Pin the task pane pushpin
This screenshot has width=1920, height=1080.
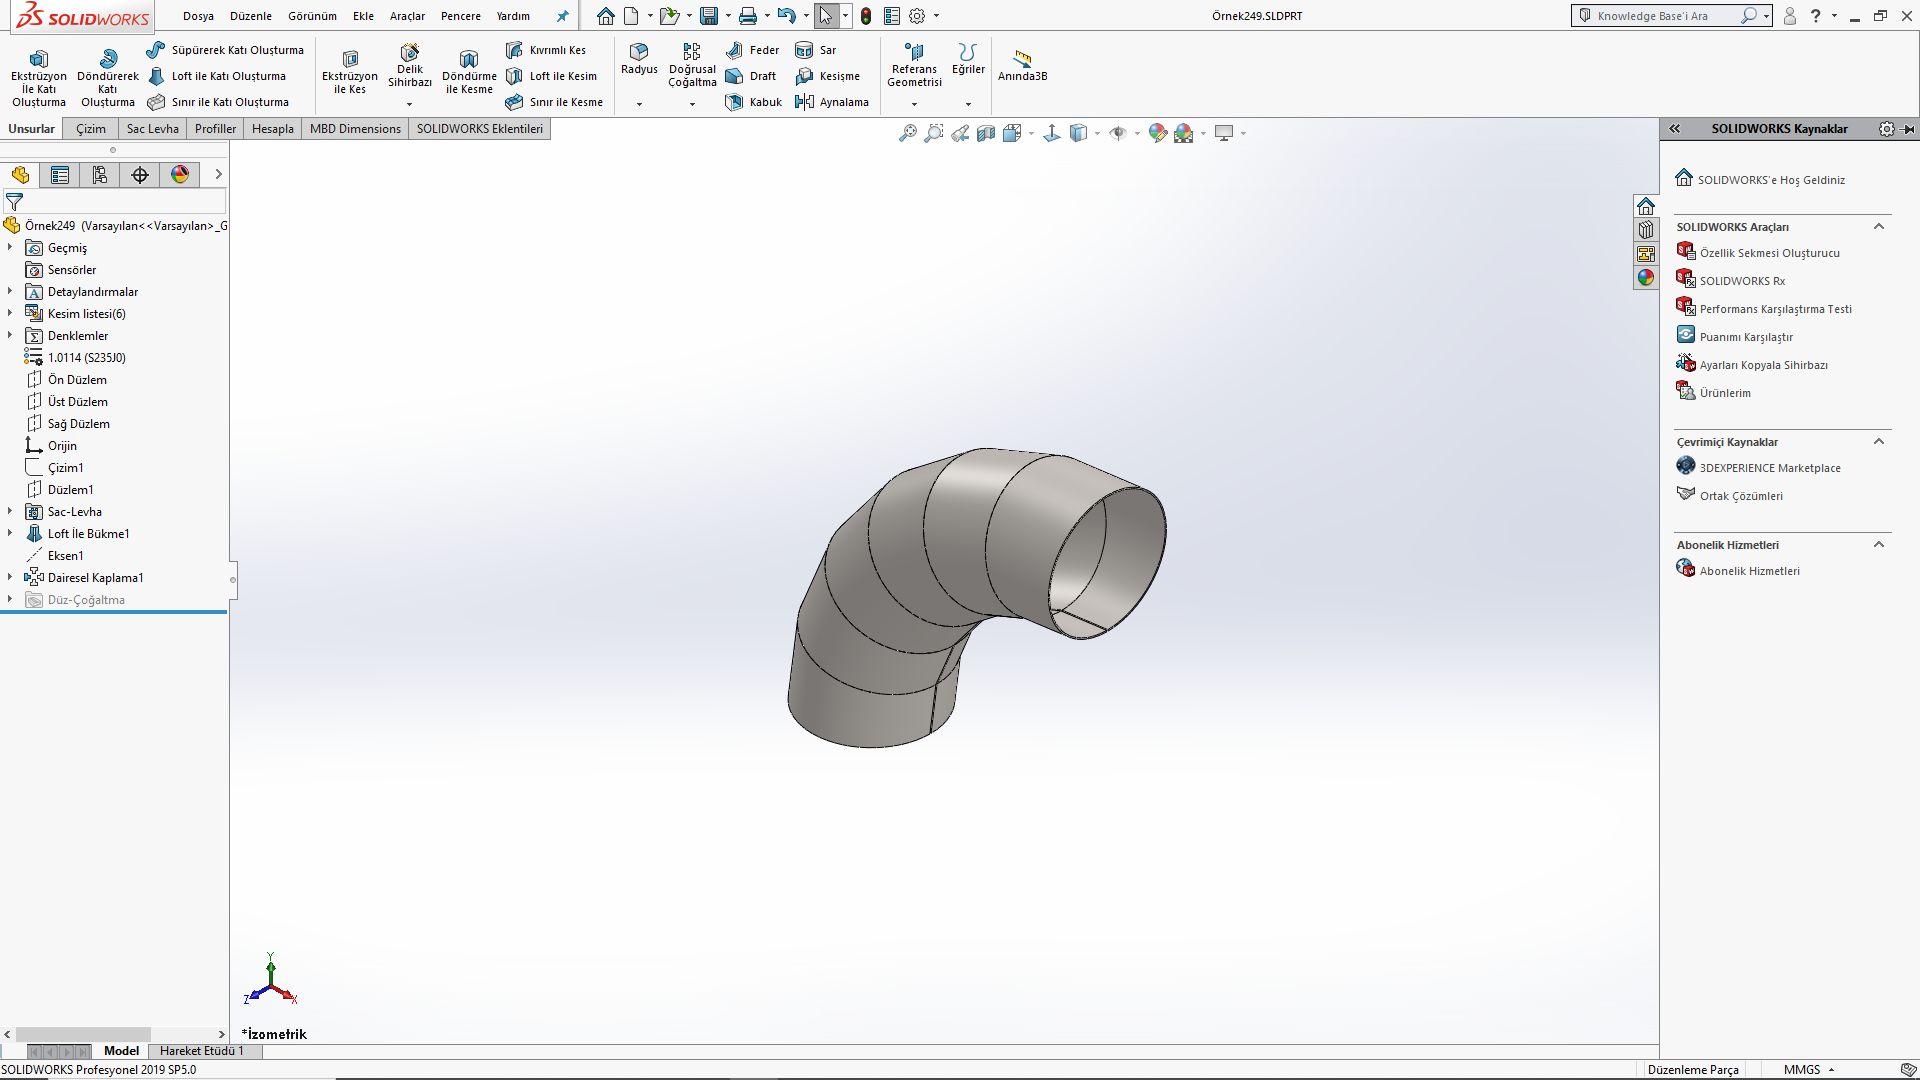point(1908,129)
